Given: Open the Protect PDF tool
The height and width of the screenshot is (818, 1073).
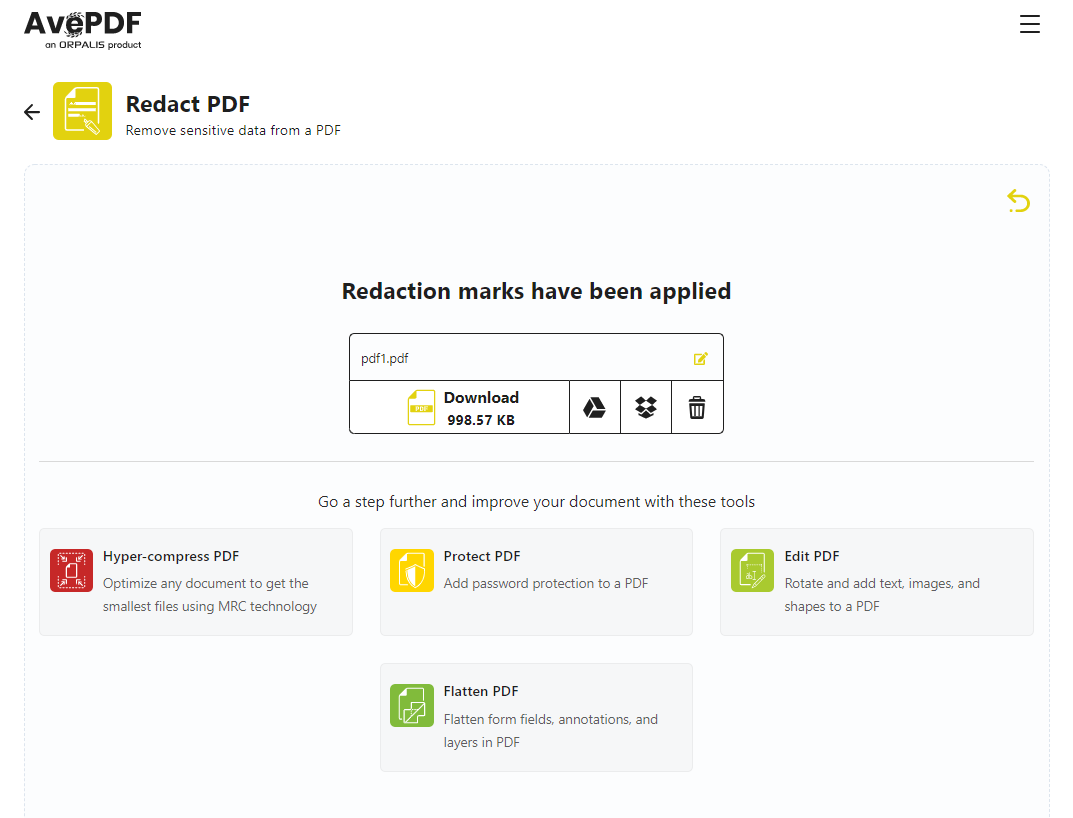Looking at the screenshot, I should pos(536,581).
